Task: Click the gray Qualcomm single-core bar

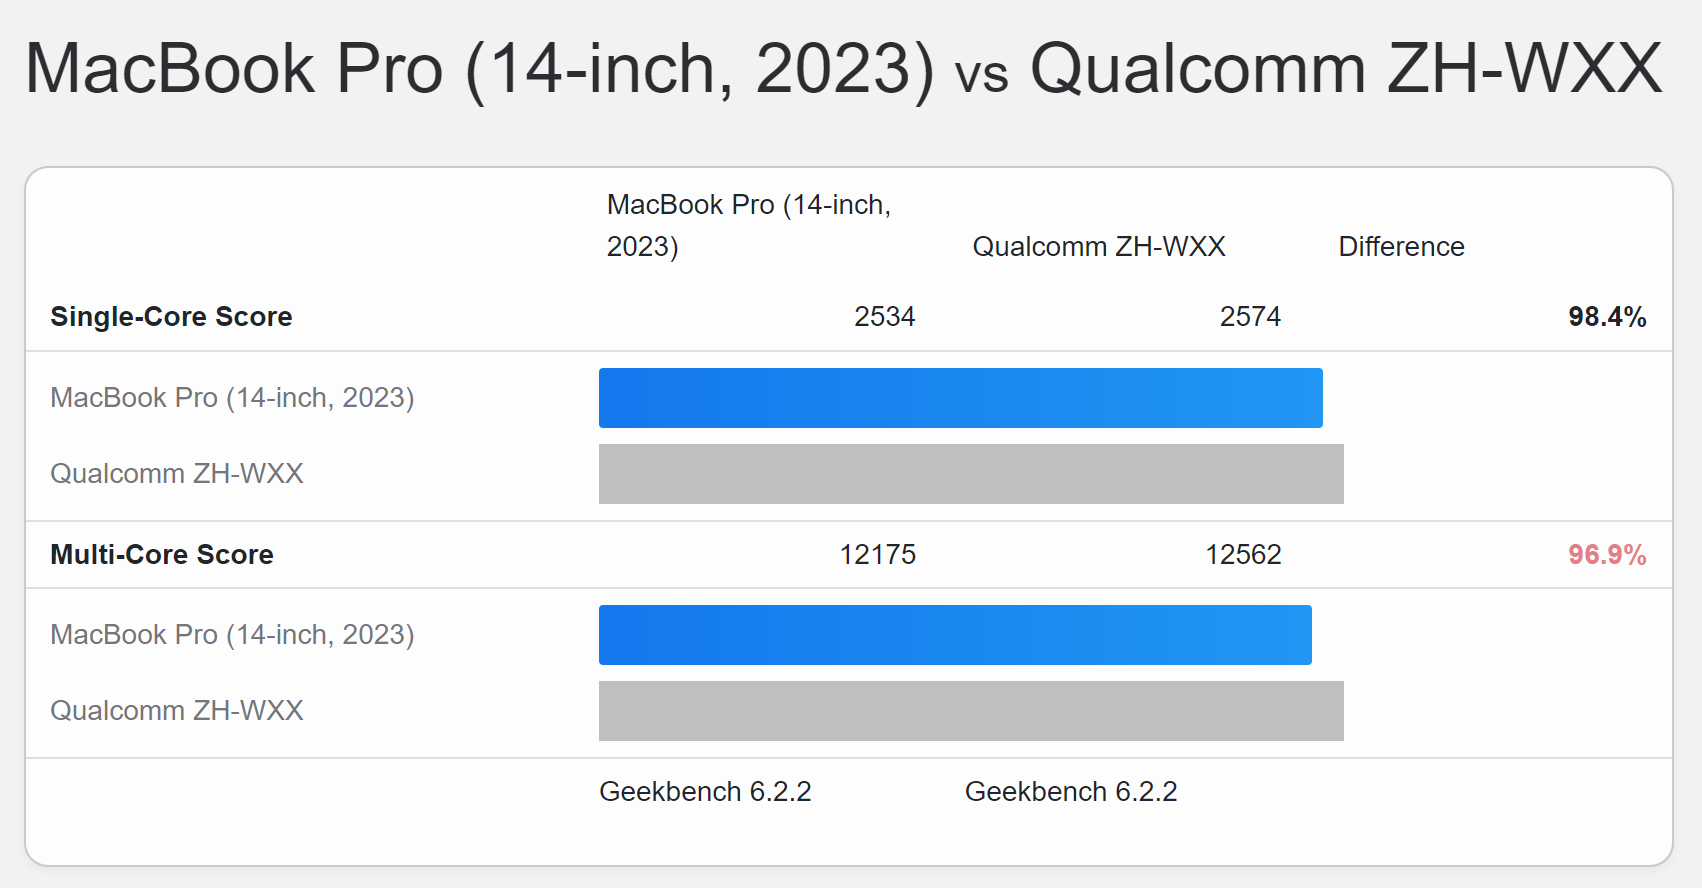Action: coord(970,474)
